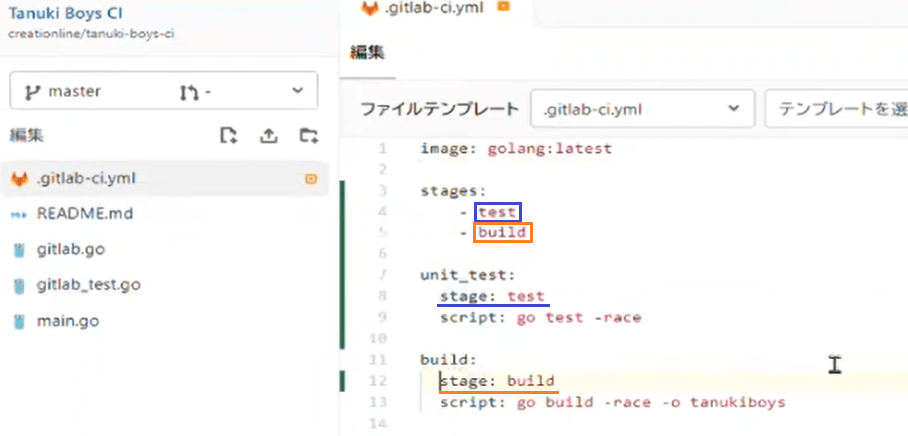Click the 'script: go test -race' line
Viewport: 908px width, 436px height.
(540, 318)
